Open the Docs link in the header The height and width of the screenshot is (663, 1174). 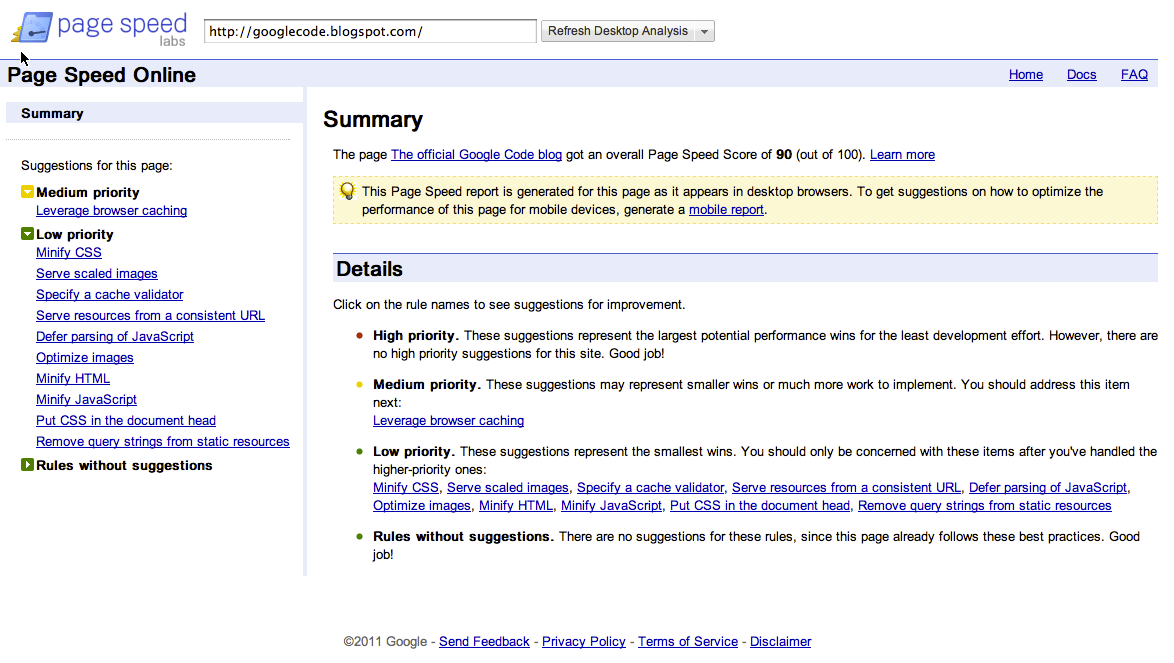1081,75
